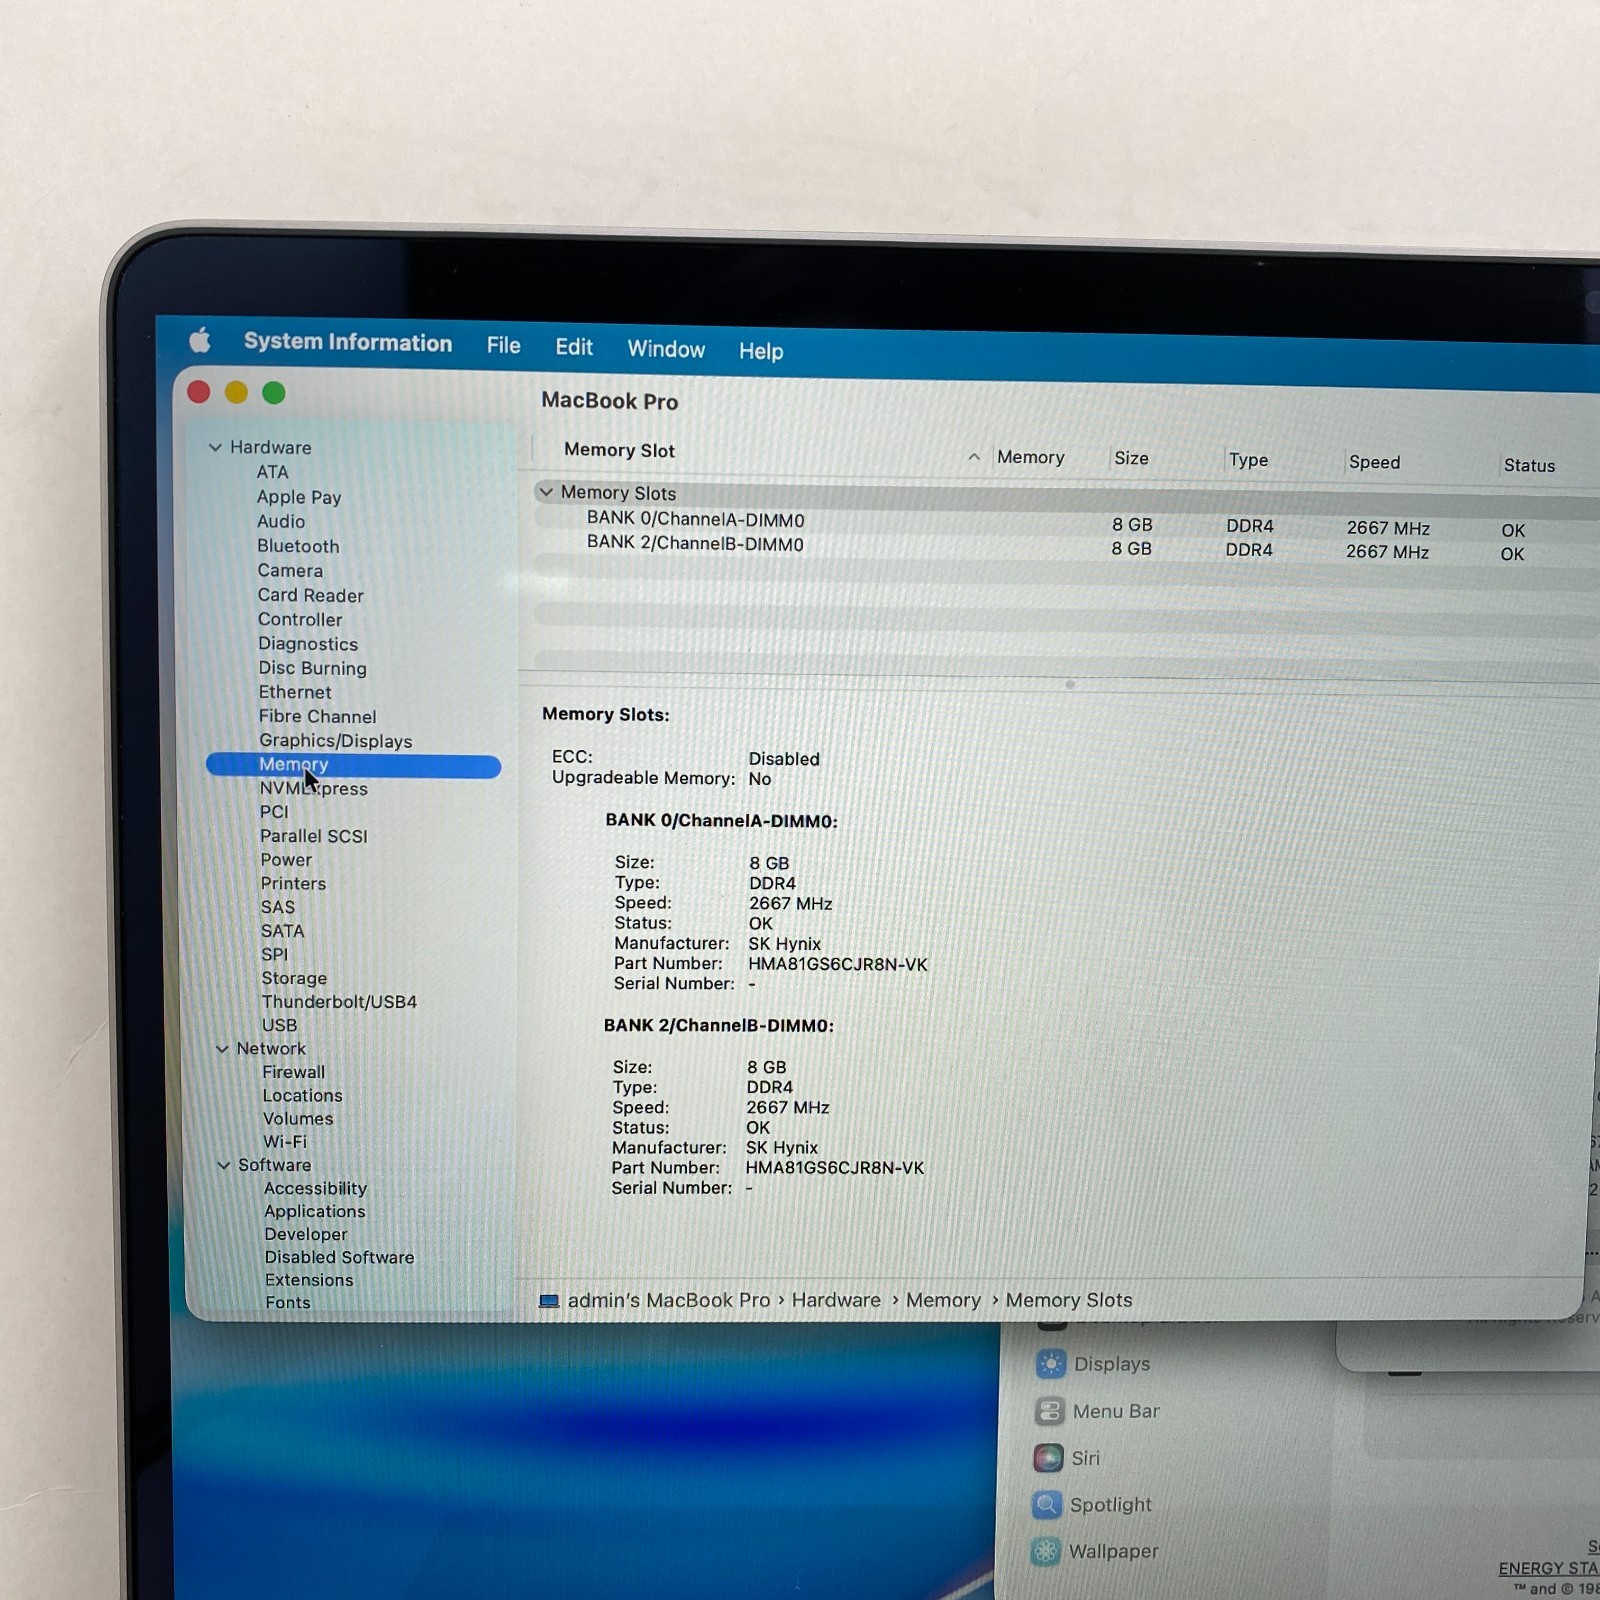Click the Spotlight icon in System Settings
Screen dimensions: 1600x1600
[x=1047, y=1504]
